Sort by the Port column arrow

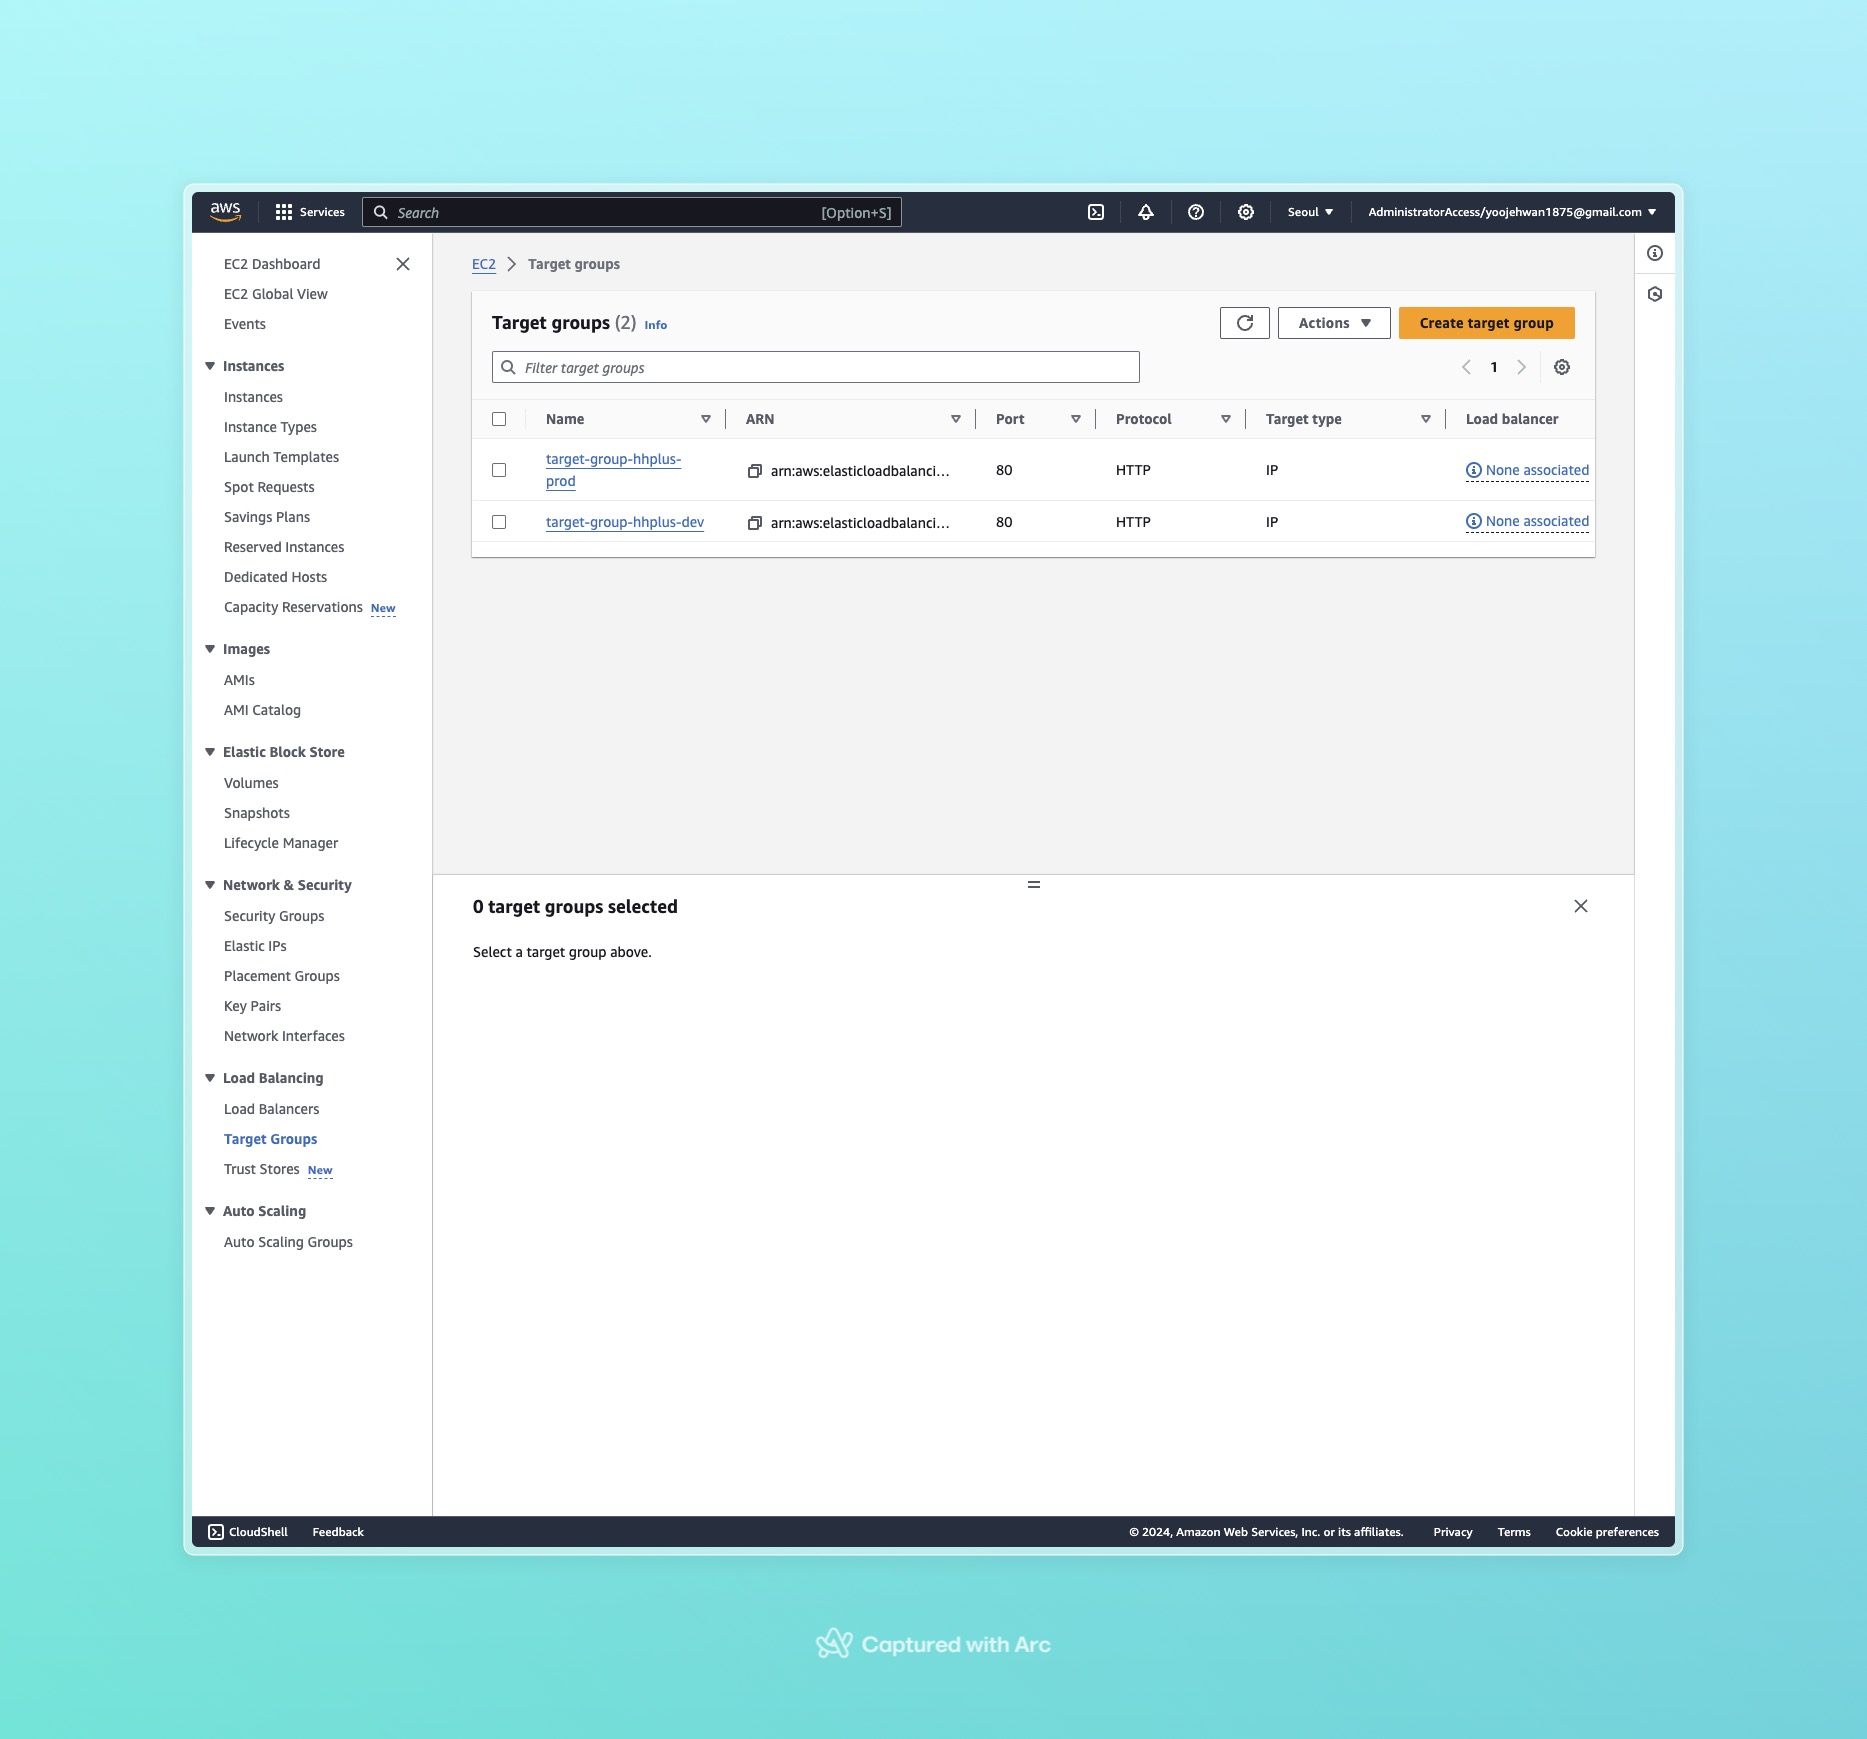click(1076, 419)
